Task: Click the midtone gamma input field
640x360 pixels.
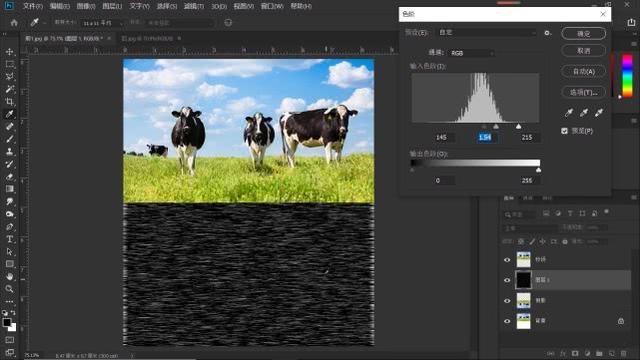Action: click(x=485, y=137)
